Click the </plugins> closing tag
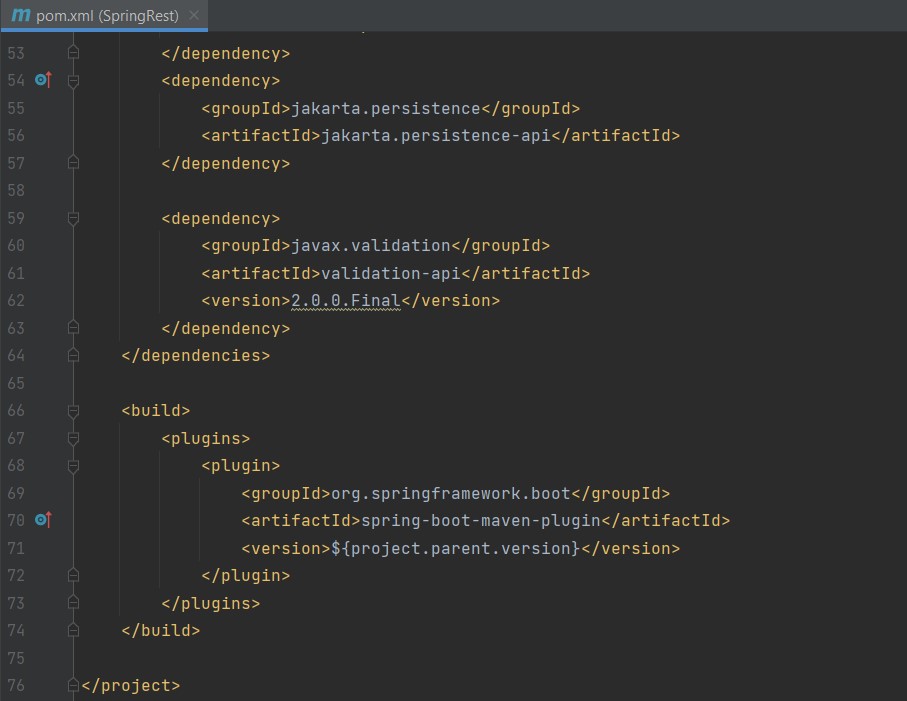 (x=211, y=603)
